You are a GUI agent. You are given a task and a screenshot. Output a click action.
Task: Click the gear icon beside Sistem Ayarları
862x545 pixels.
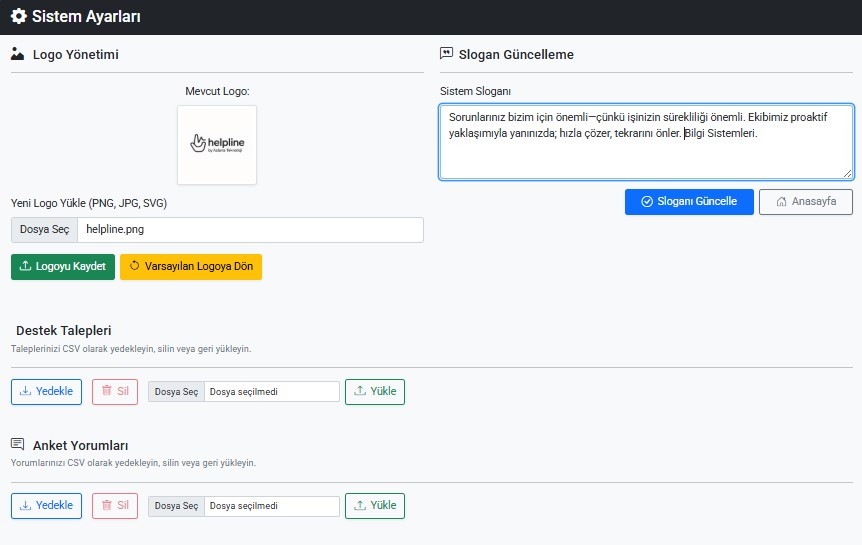tap(18, 16)
